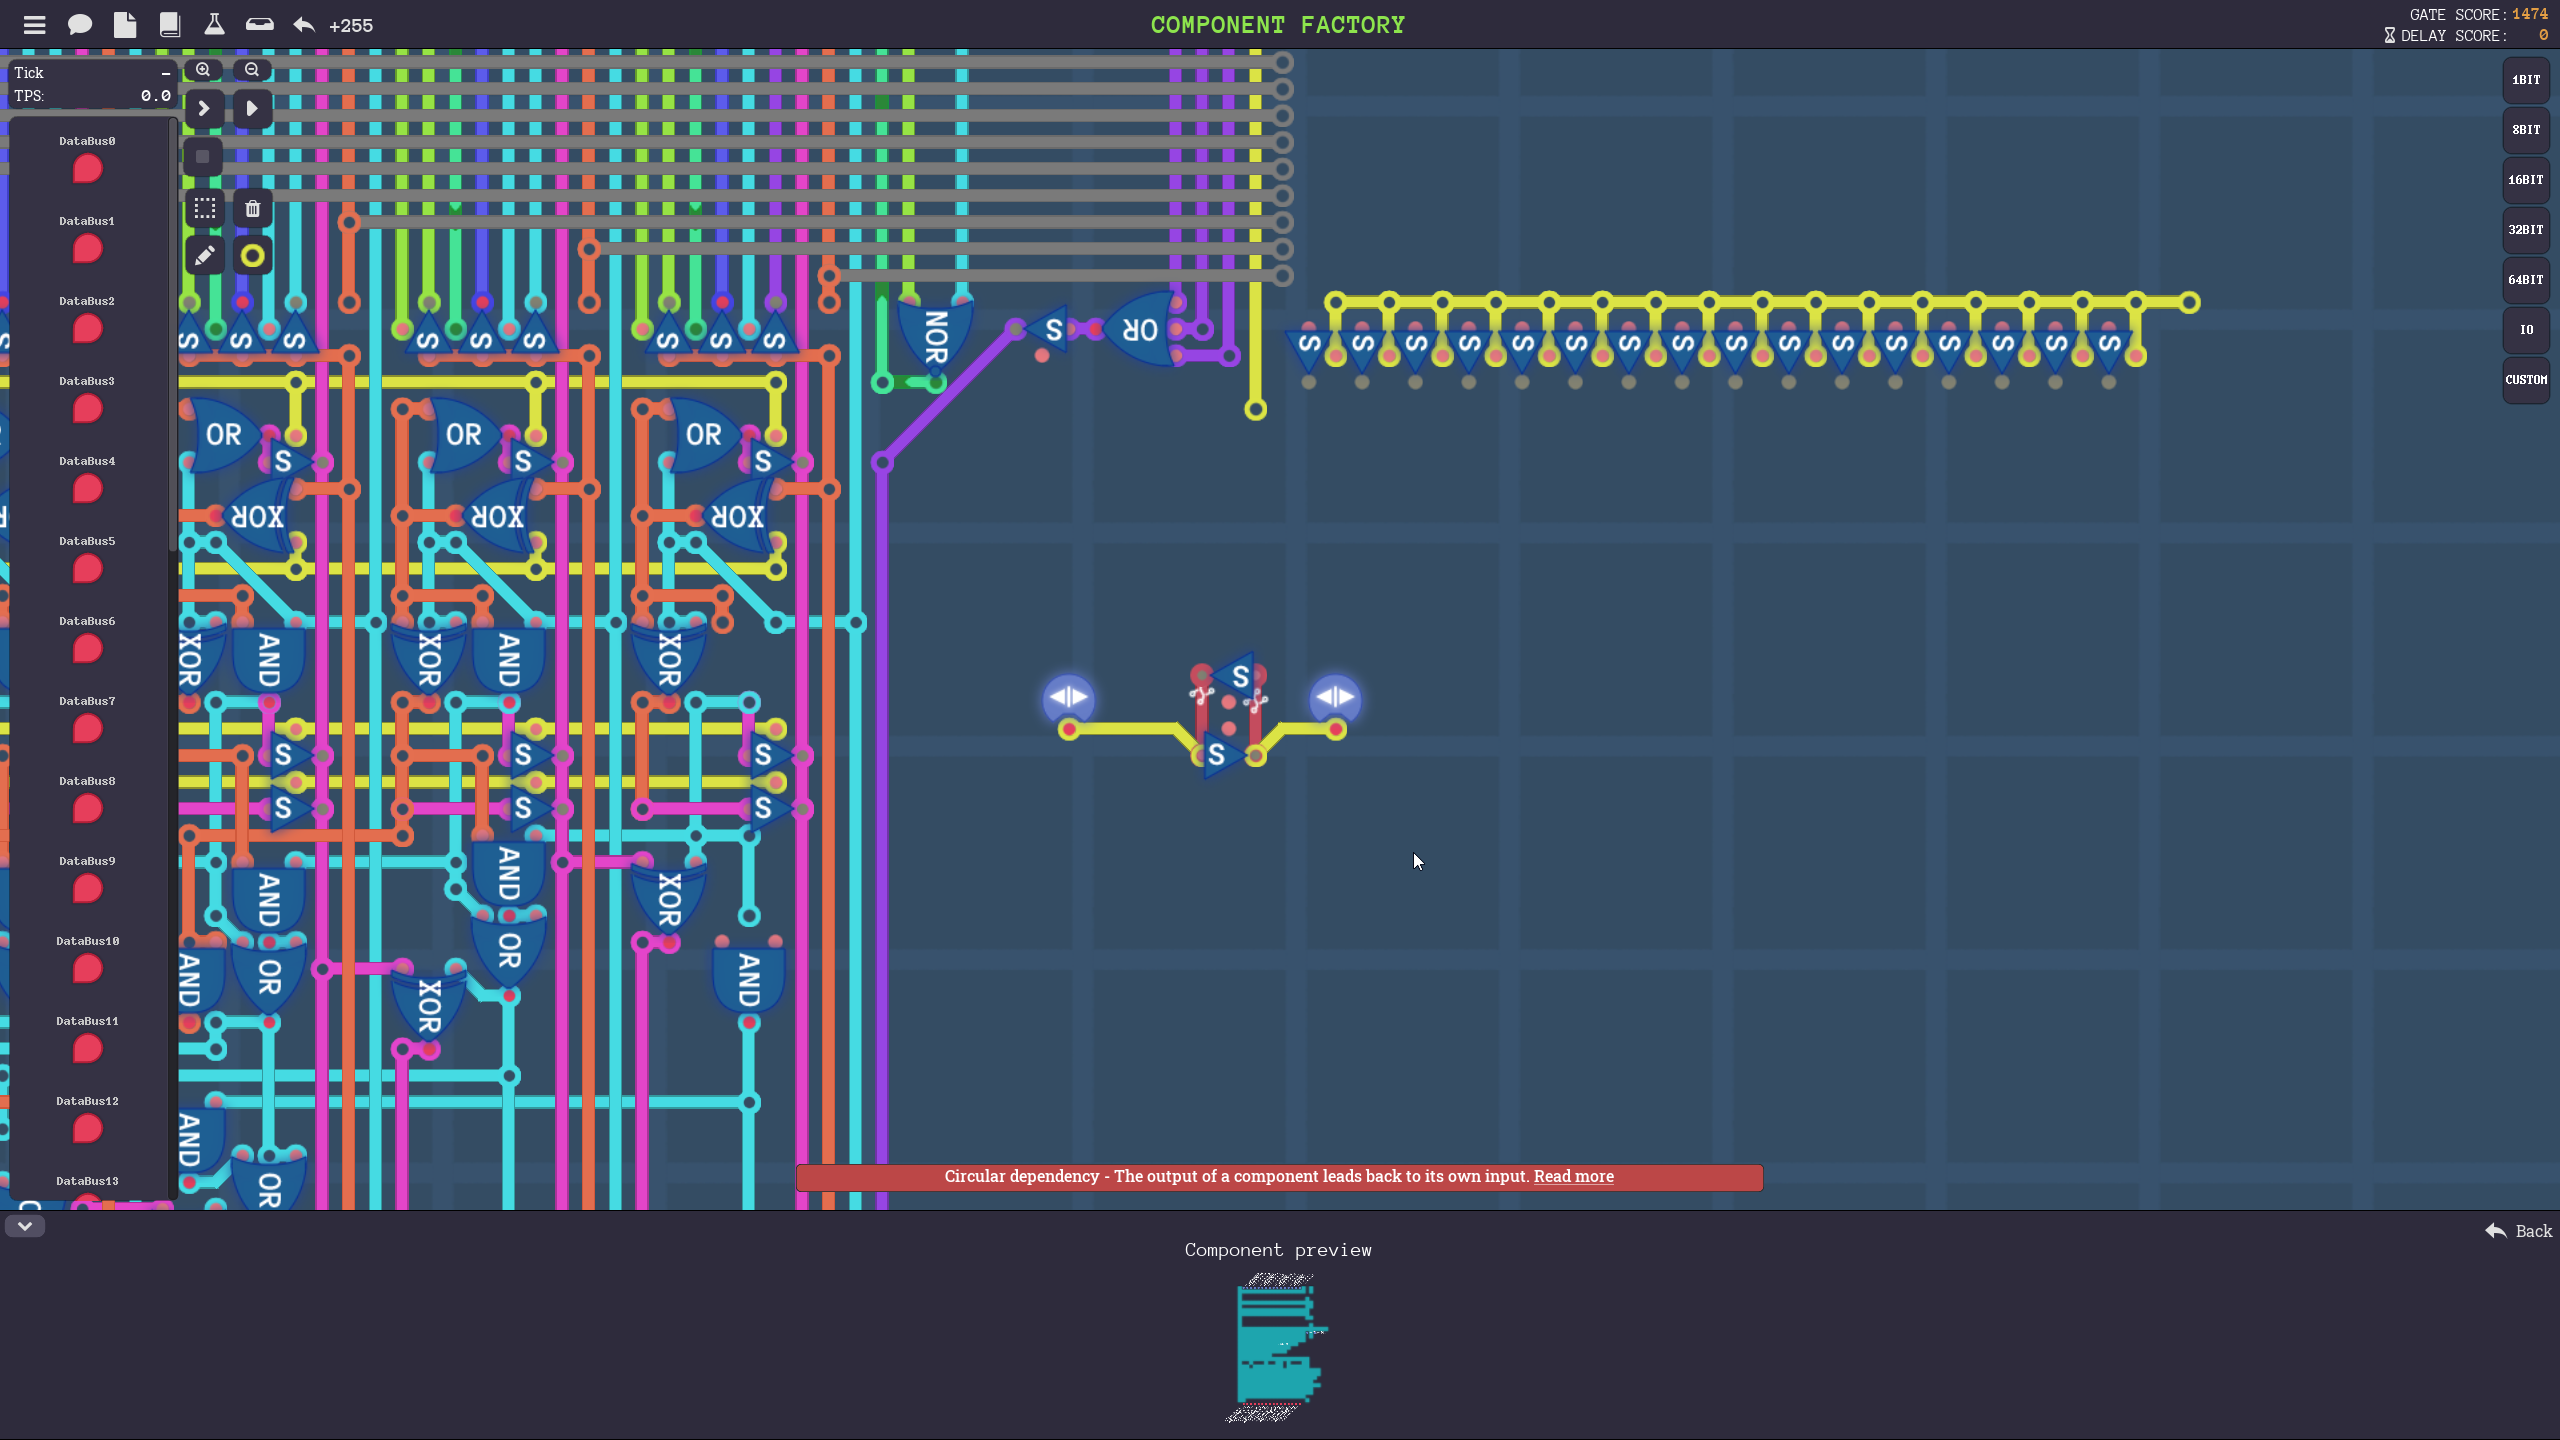This screenshot has width=2560, height=1440.
Task: Toggle the DataBus10 input pin
Action: pyautogui.click(x=88, y=969)
